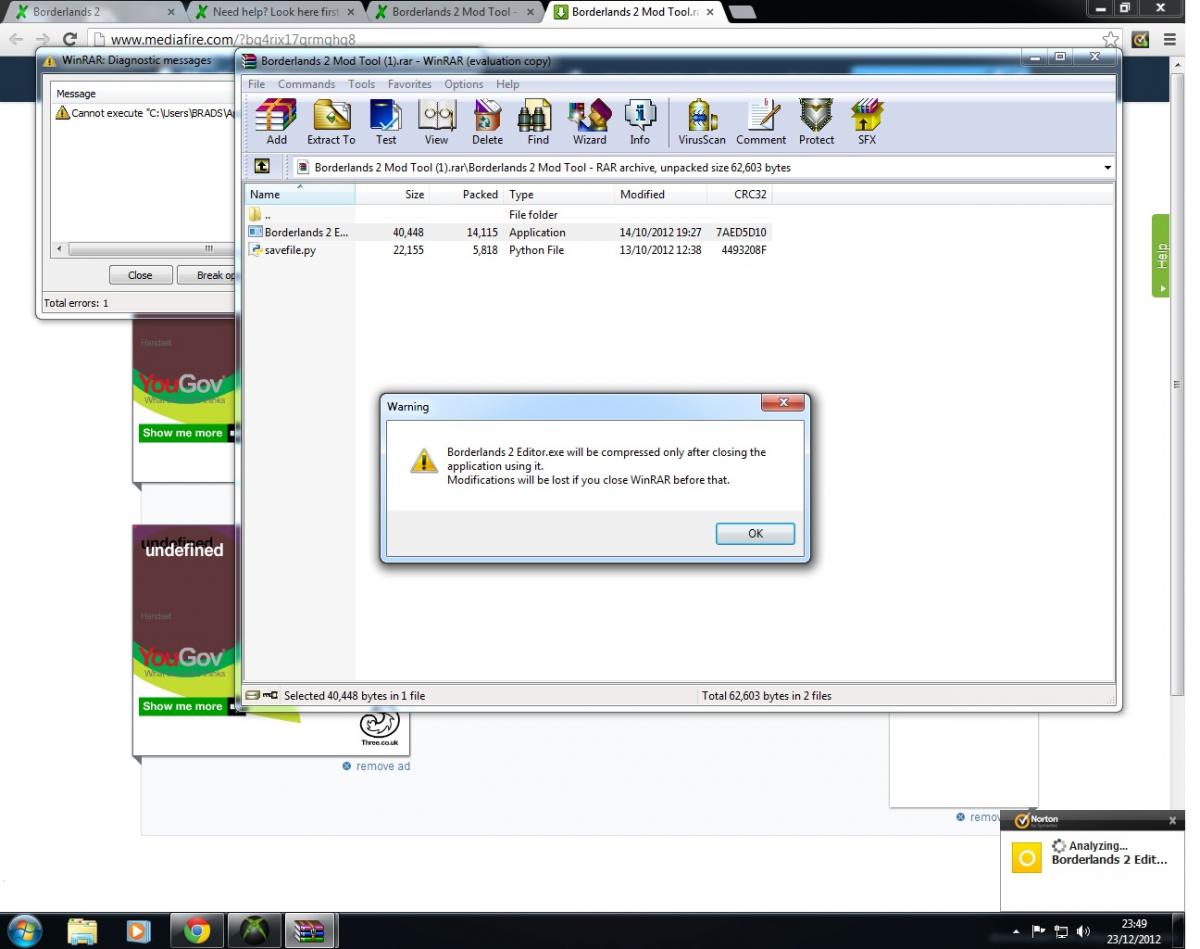
Task: Select the savefile.py file row
Action: pyautogui.click(x=290, y=250)
